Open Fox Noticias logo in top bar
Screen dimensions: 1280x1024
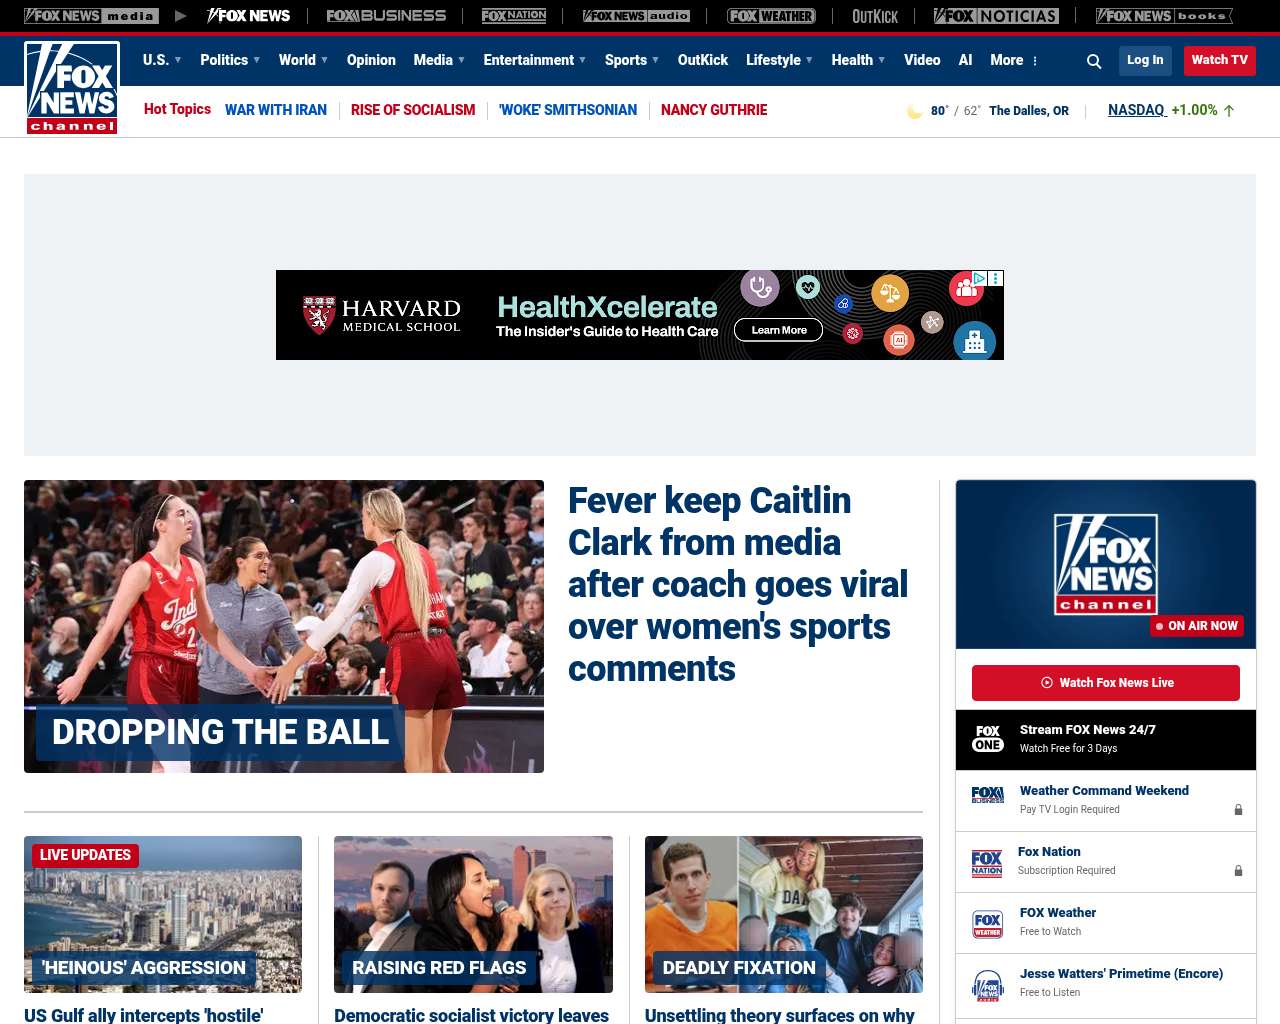[x=996, y=16]
